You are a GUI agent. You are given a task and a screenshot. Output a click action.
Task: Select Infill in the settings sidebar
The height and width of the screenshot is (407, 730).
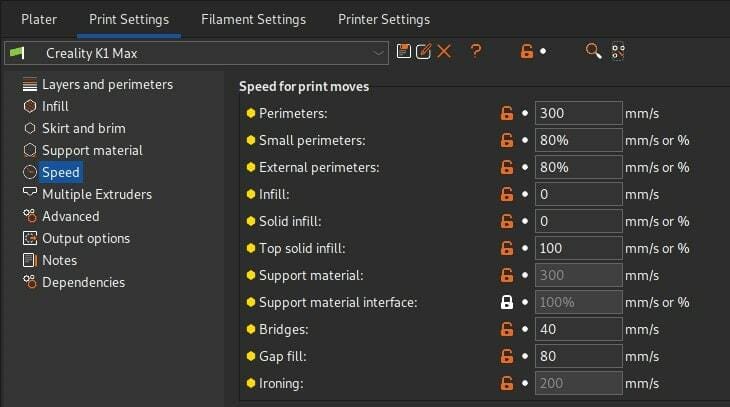[55, 106]
